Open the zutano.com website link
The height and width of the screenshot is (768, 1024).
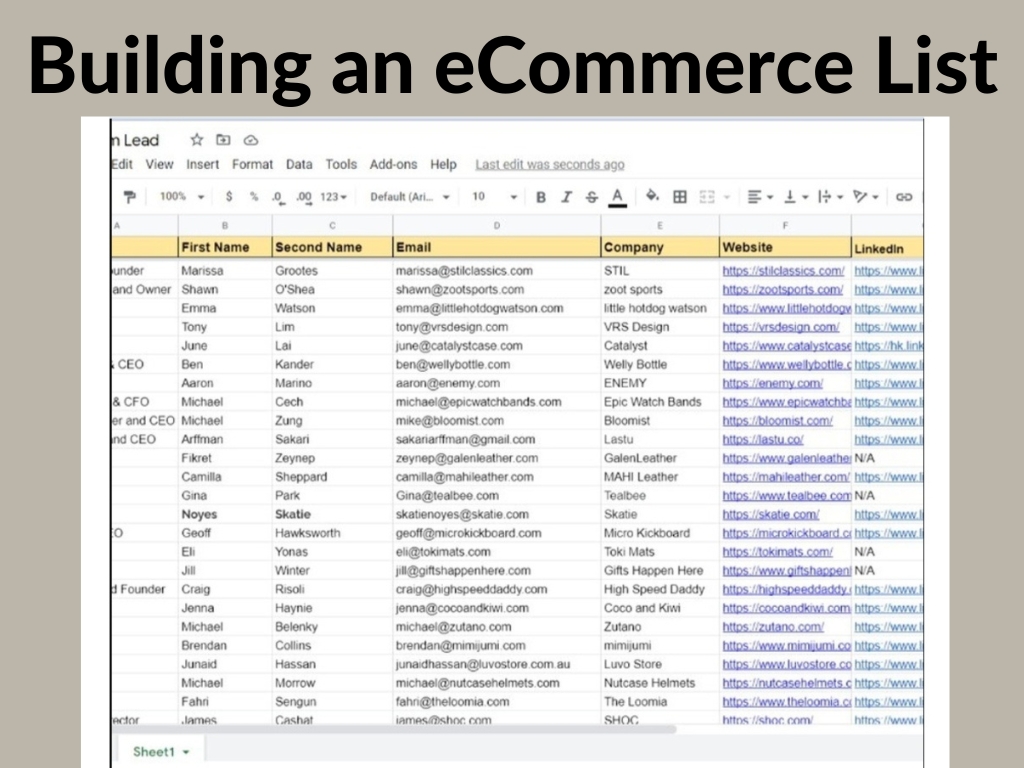click(773, 627)
